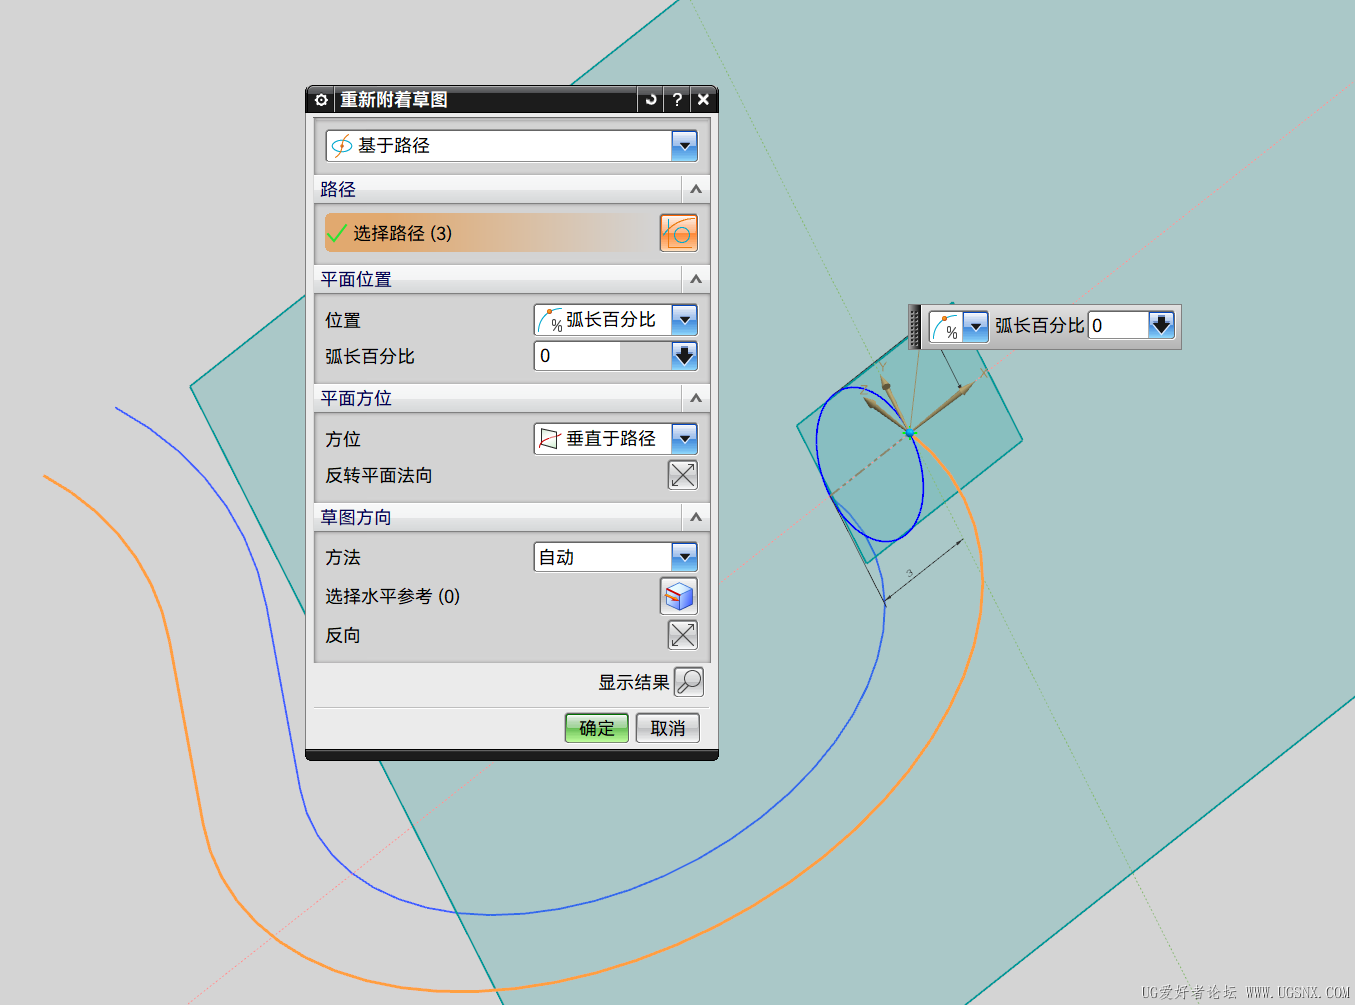This screenshot has width=1355, height=1005.
Task: Open the 垂直于路径 orientation dropdown
Action: [684, 438]
